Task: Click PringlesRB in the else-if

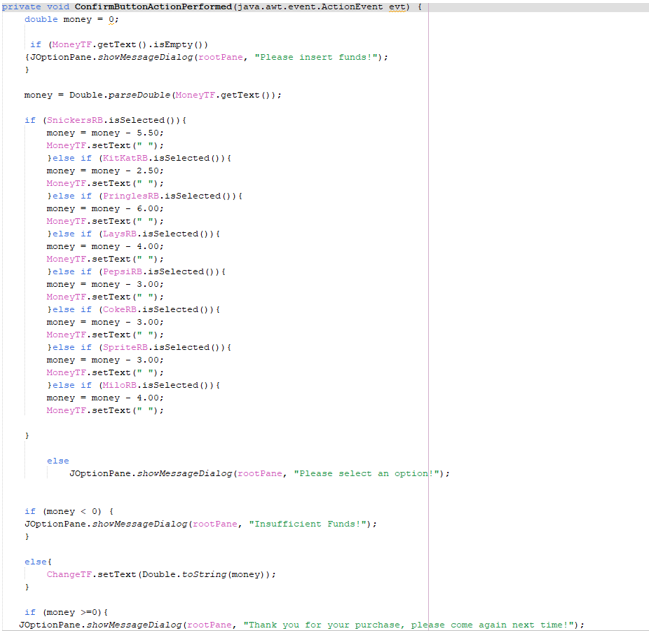Action: point(131,196)
